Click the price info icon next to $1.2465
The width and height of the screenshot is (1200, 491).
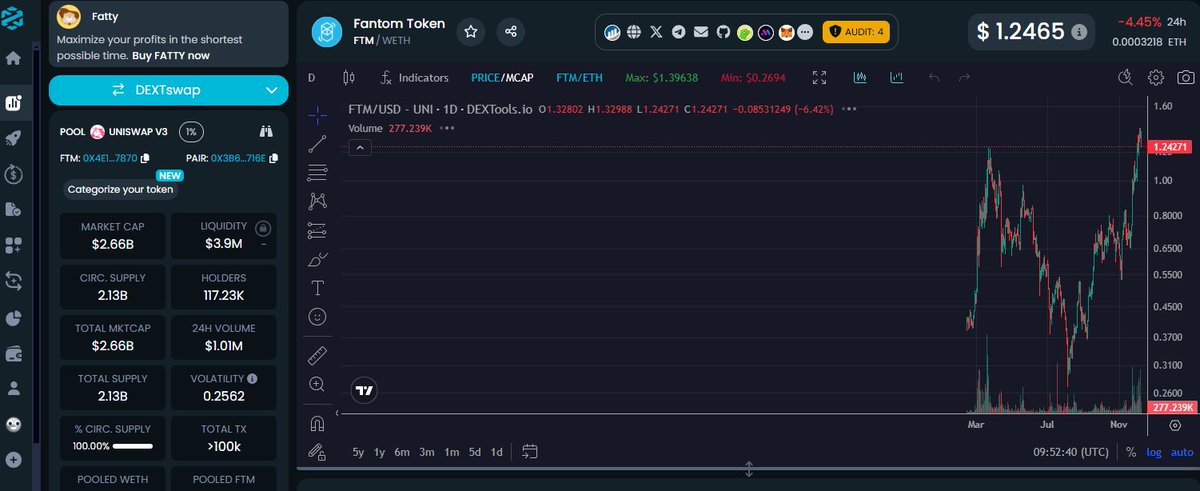coord(1079,32)
